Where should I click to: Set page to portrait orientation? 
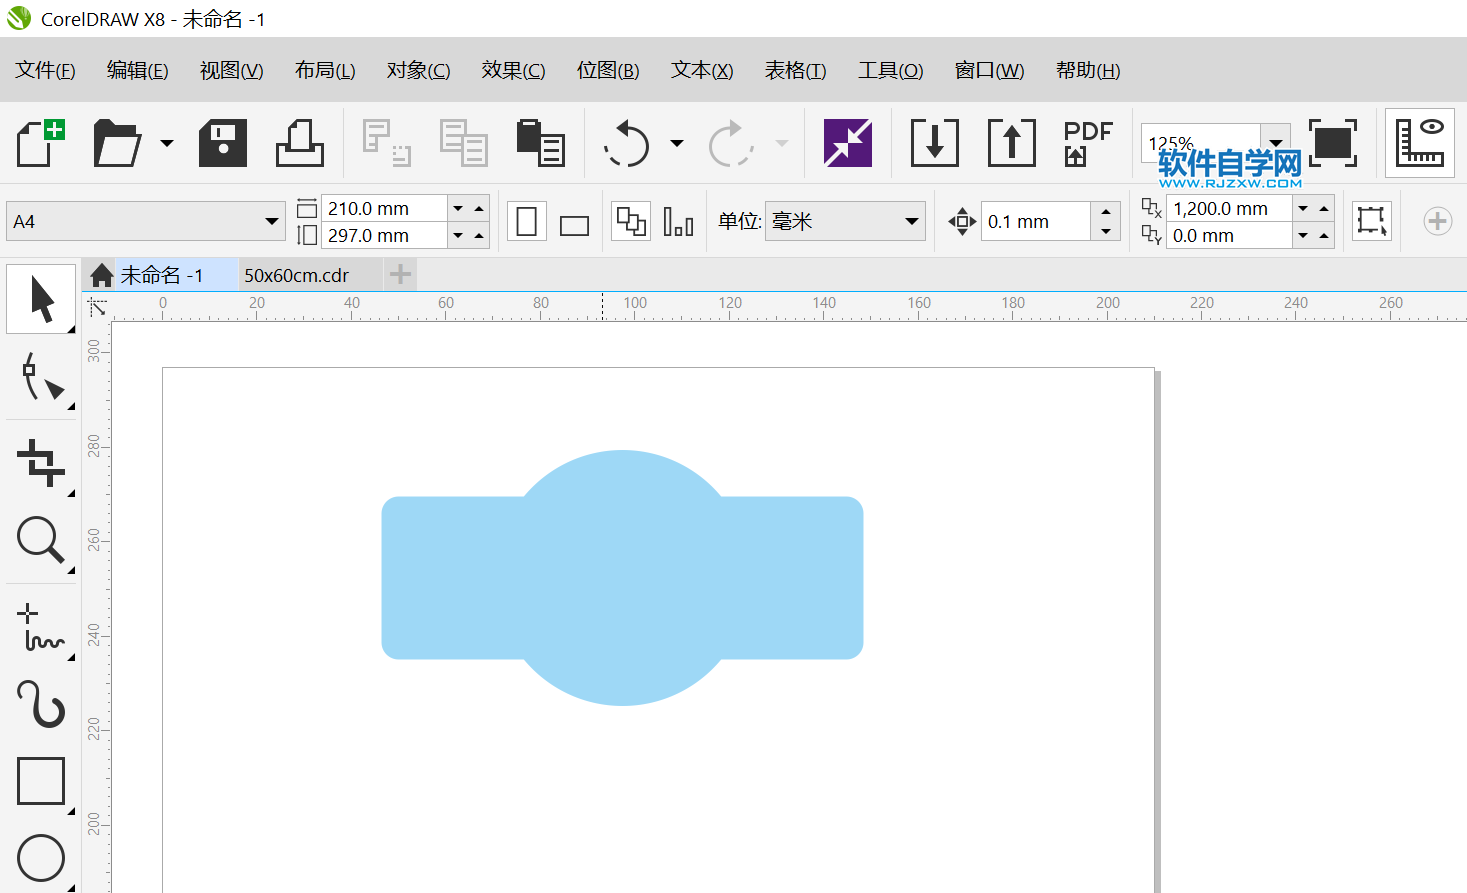[527, 222]
